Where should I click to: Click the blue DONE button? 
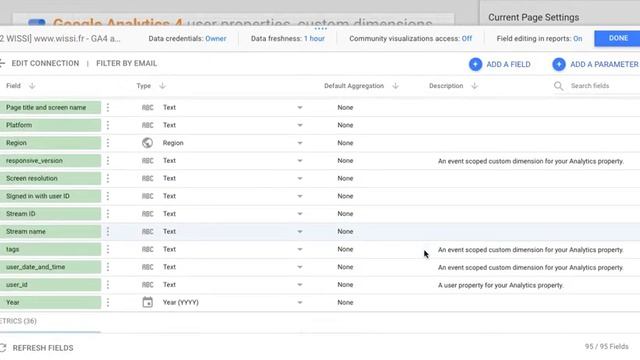pyautogui.click(x=617, y=38)
